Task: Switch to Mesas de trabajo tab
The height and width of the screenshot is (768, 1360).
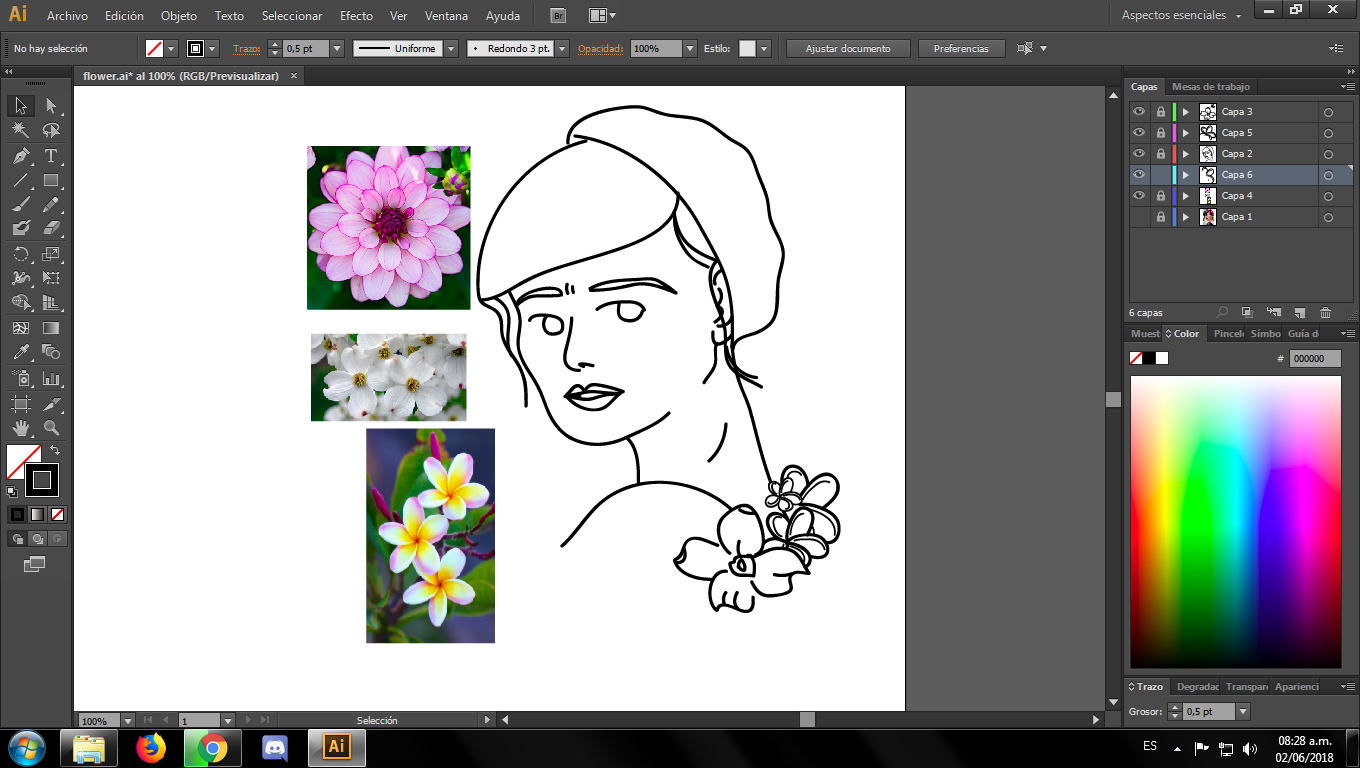Action: 1210,87
